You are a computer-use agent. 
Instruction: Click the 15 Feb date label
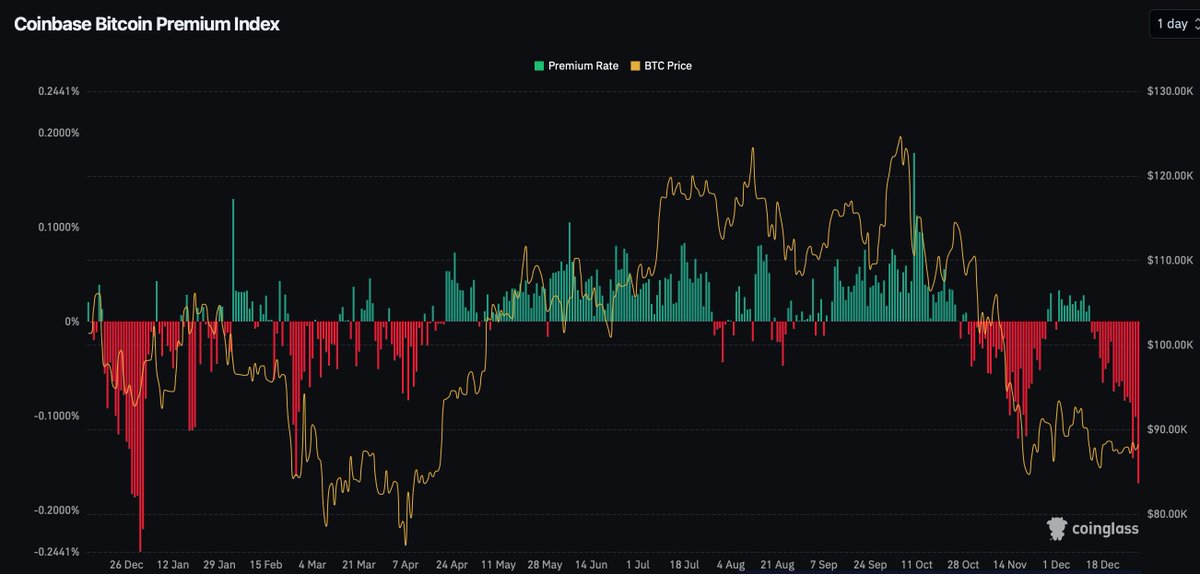tap(267, 565)
